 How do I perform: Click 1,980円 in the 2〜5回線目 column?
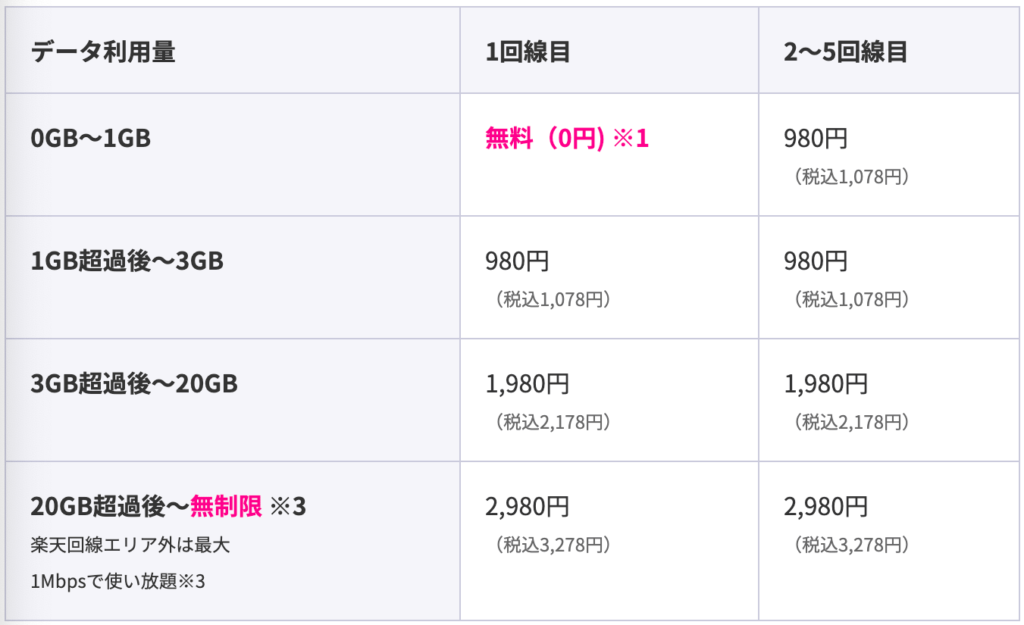[x=825, y=384]
